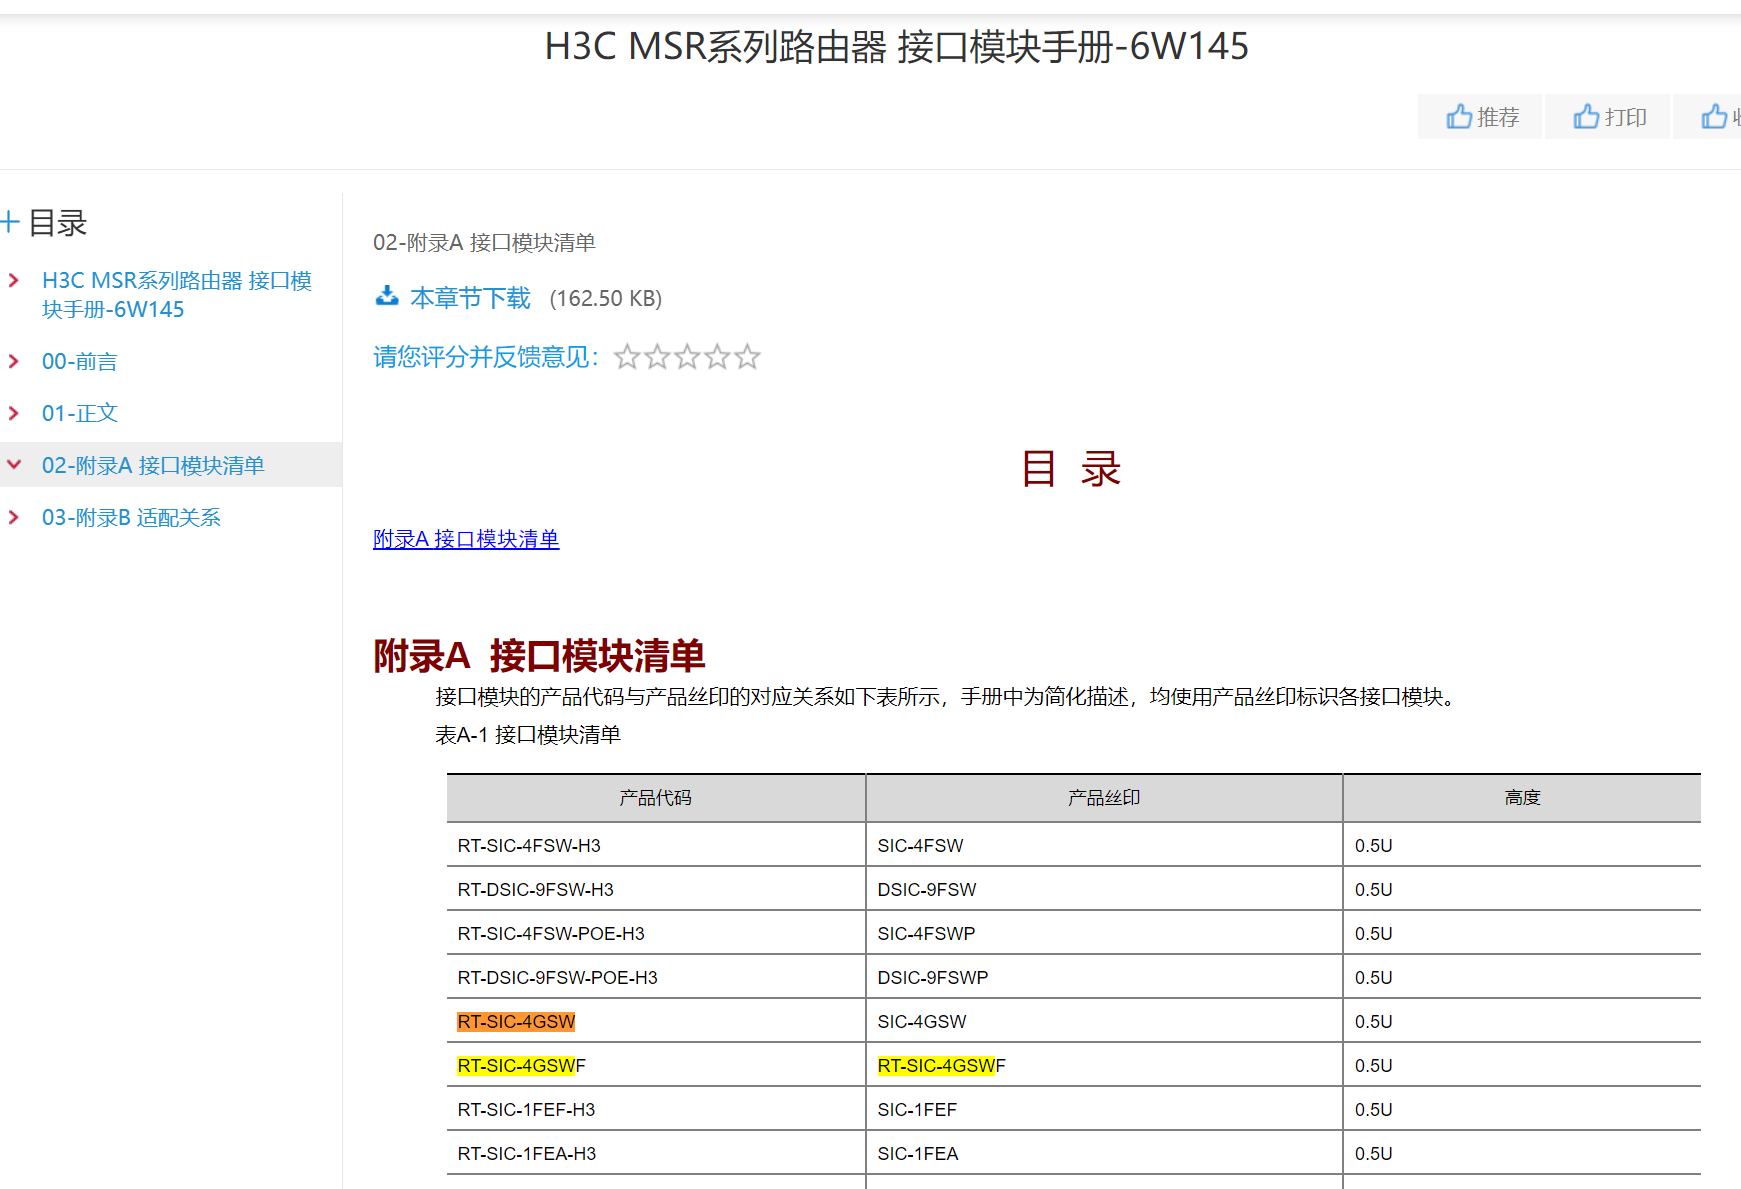The image size is (1741, 1189).
Task: Select the RT-SIC-4FSW-POE-H3 product code cell
Action: click(656, 933)
